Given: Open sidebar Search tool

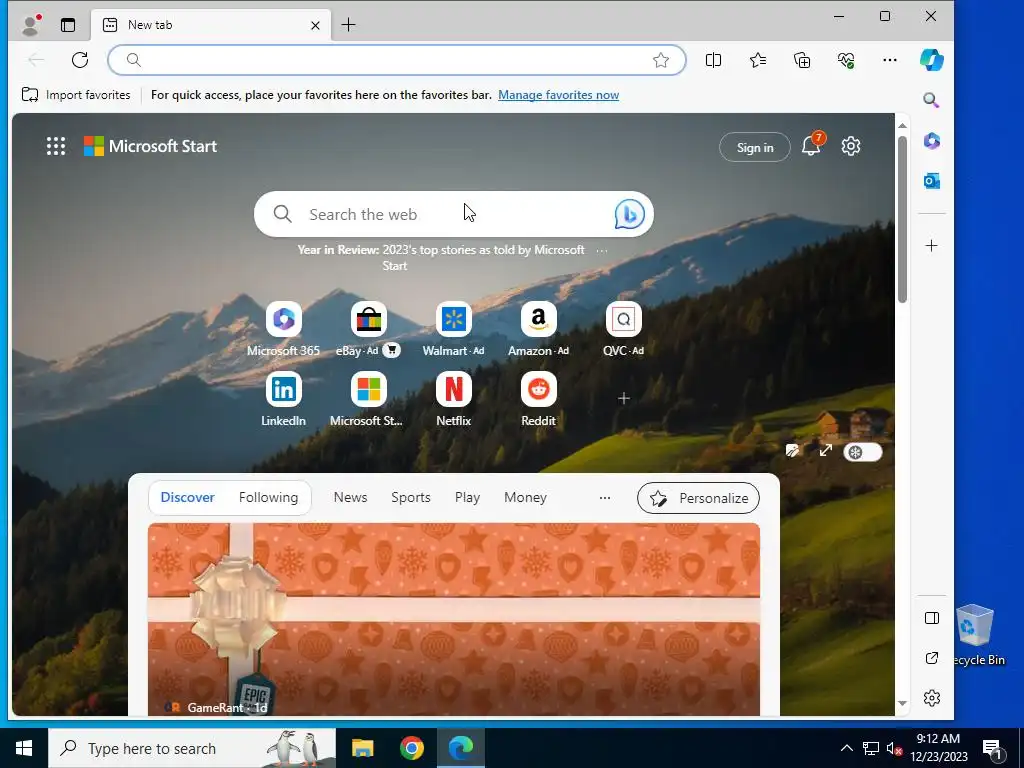Looking at the screenshot, I should click(931, 100).
